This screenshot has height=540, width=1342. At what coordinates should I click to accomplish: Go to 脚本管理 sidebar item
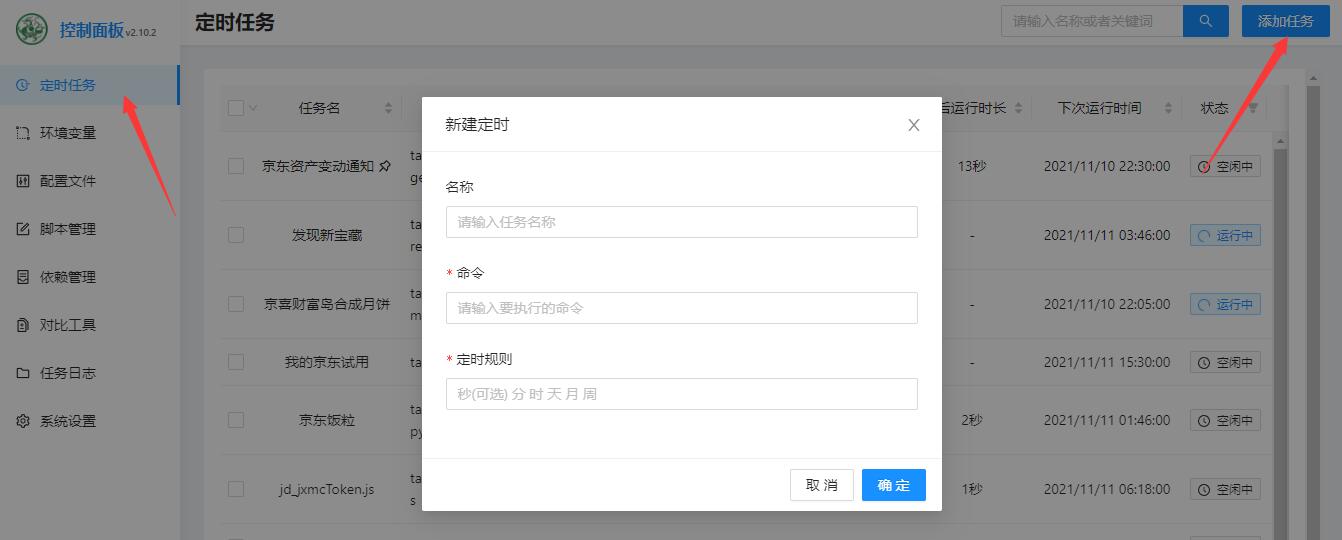point(68,229)
